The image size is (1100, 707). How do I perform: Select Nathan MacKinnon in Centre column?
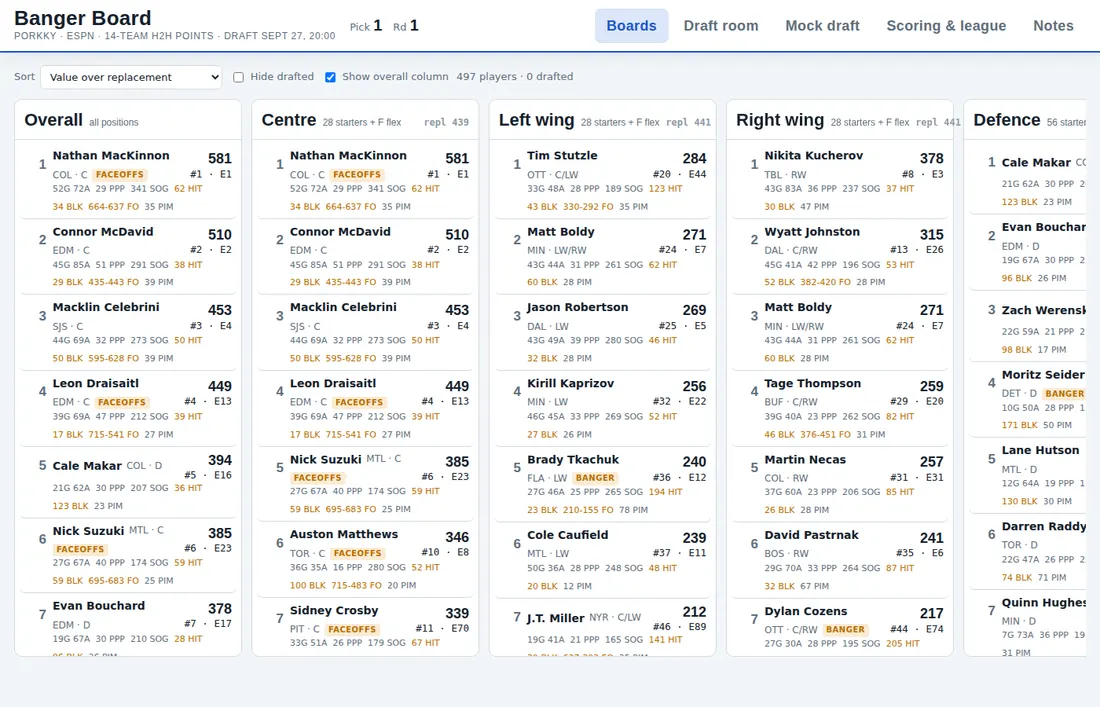click(x=365, y=180)
